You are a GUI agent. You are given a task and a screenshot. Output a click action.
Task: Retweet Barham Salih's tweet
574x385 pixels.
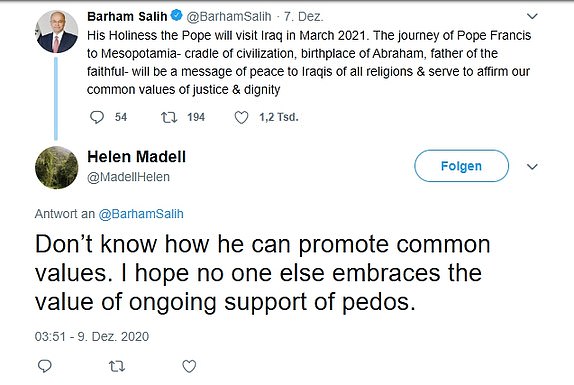tap(169, 117)
